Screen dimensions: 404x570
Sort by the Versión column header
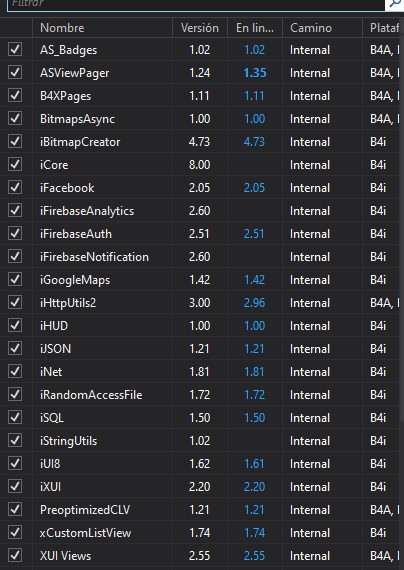point(200,28)
